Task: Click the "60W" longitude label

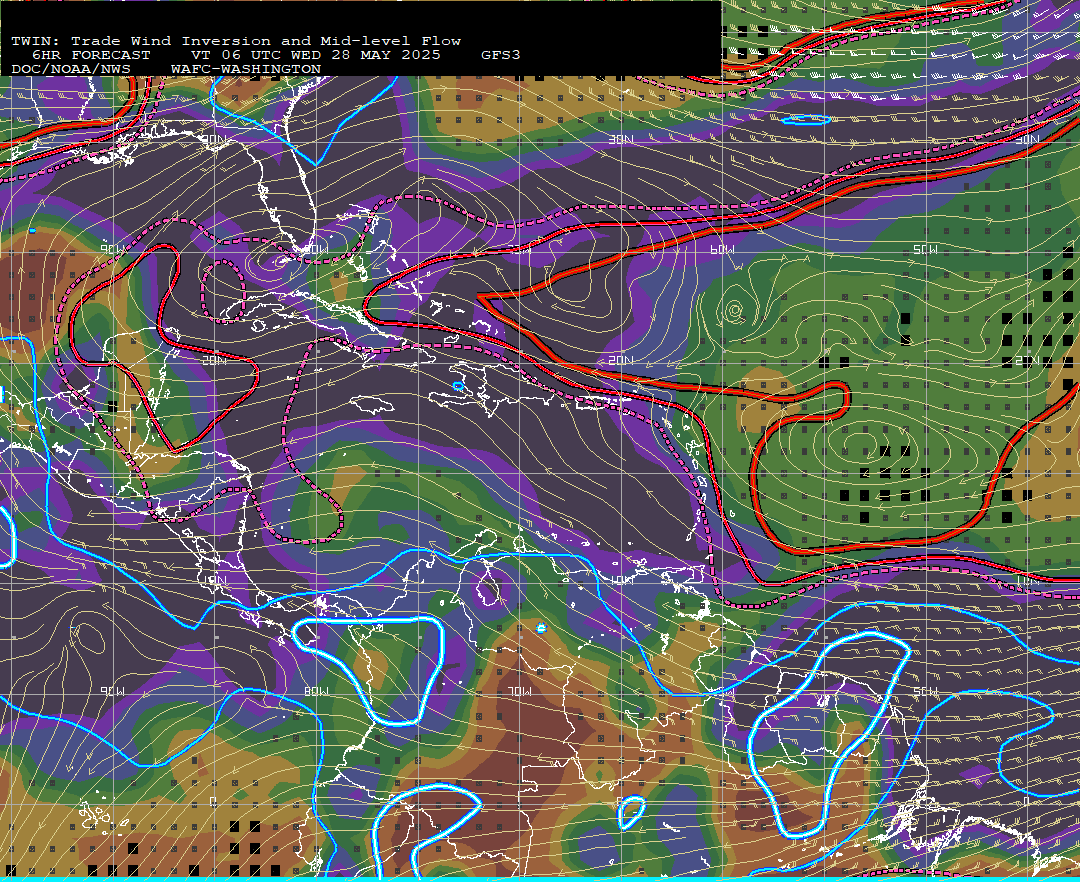Action: click(x=723, y=249)
